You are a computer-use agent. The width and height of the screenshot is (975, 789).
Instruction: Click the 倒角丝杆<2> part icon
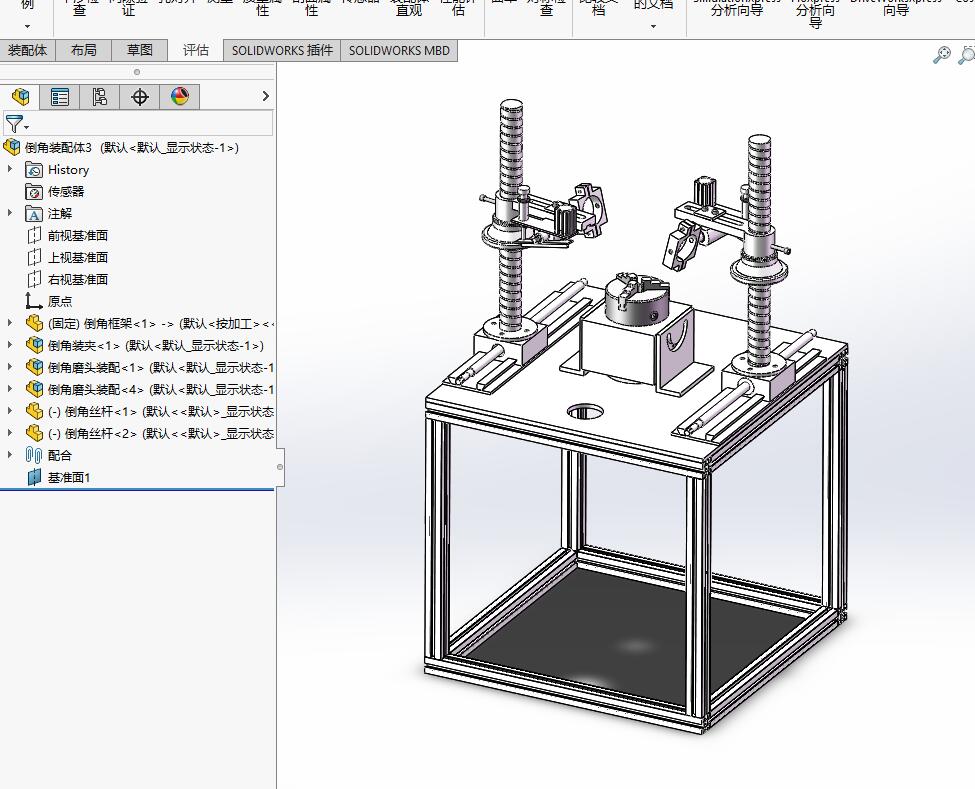34,433
